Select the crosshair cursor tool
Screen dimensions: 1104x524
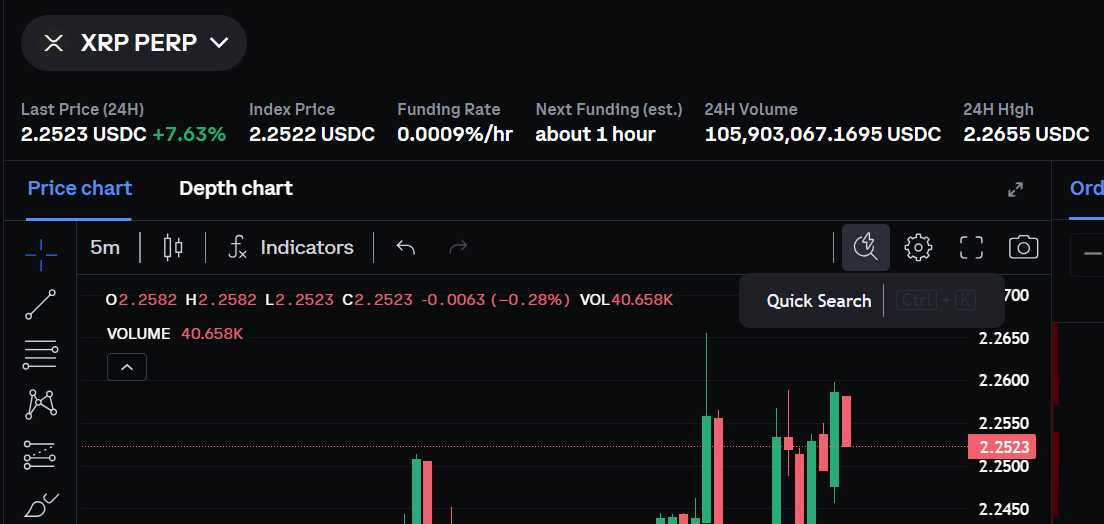tap(41, 255)
